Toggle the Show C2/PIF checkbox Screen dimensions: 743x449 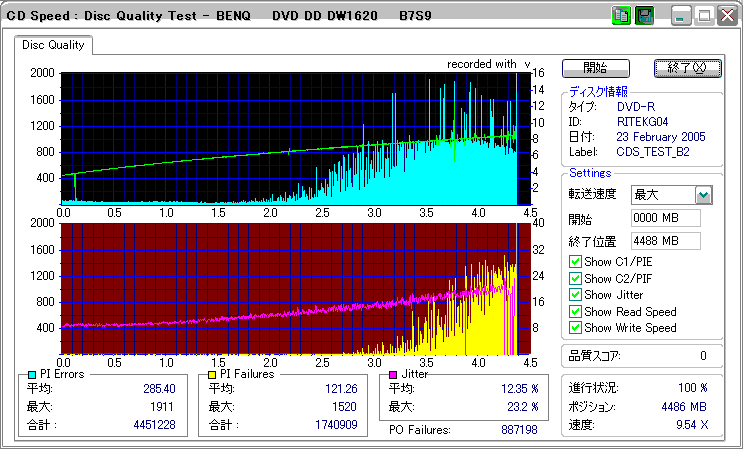coord(575,278)
